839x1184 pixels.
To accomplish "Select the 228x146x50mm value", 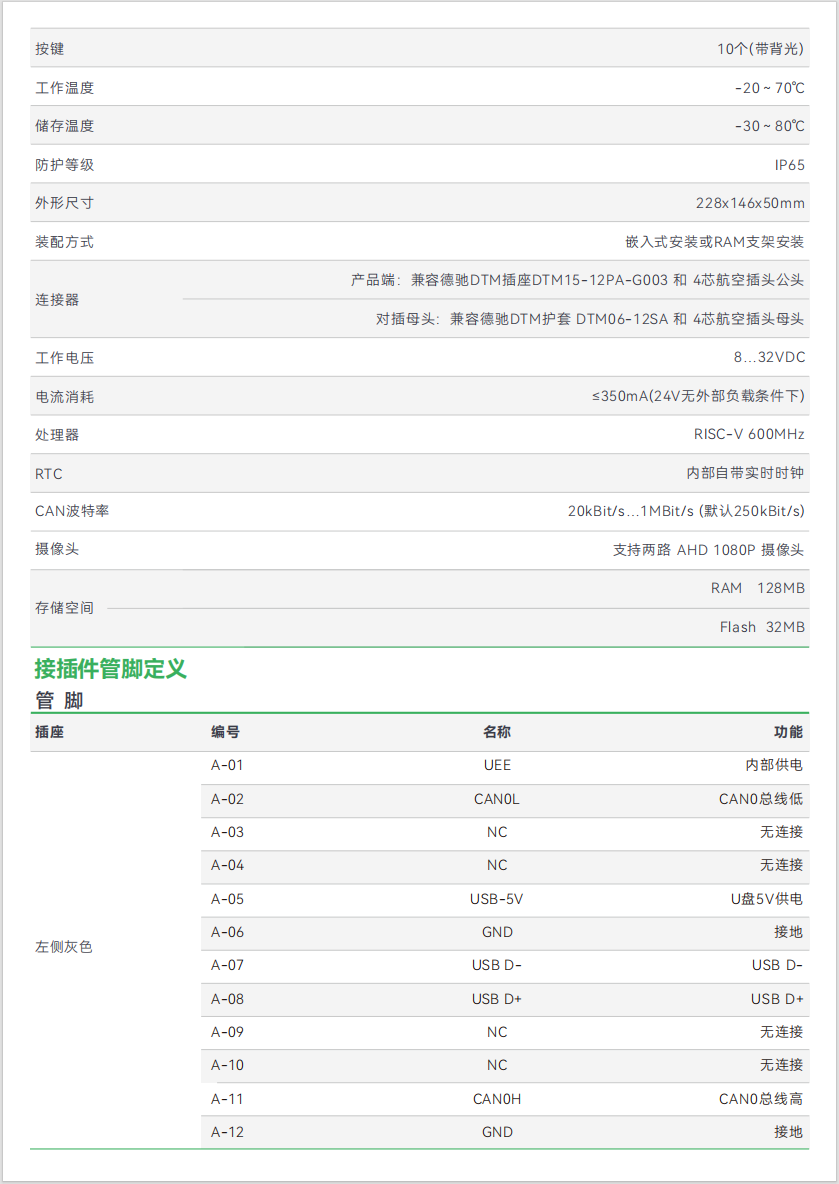I will coord(750,203).
